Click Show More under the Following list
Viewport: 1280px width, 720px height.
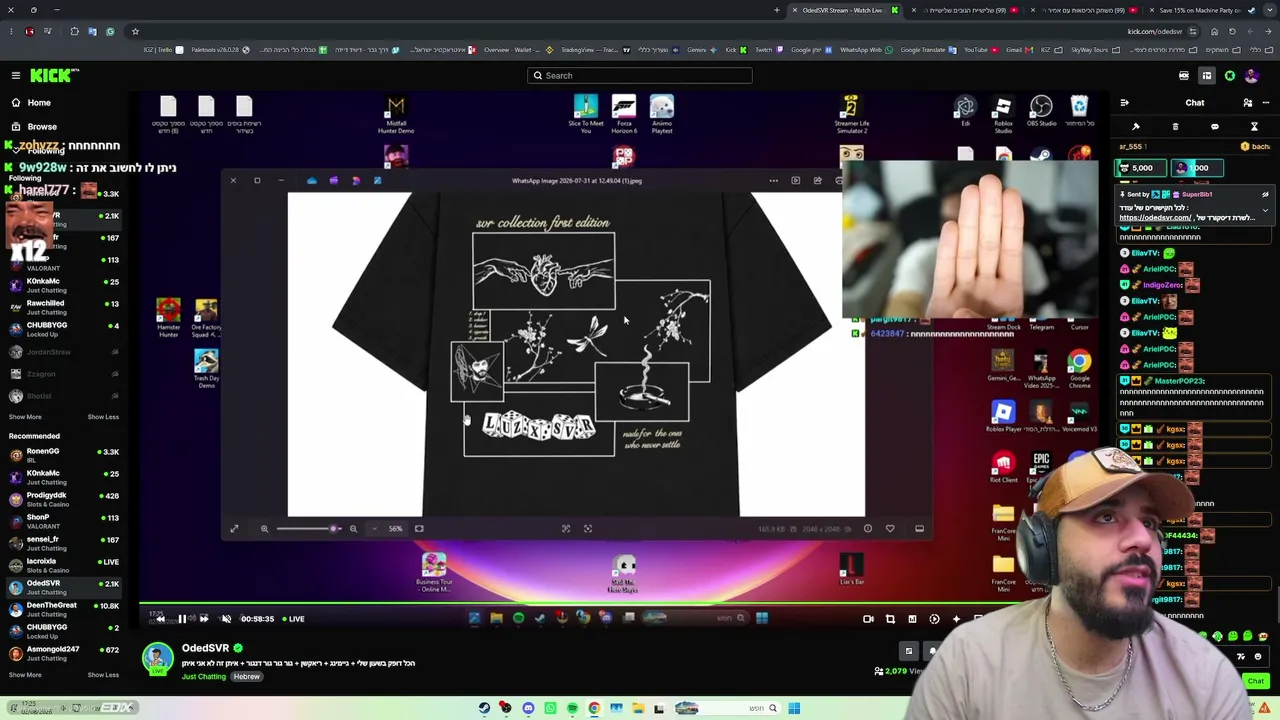[25, 417]
